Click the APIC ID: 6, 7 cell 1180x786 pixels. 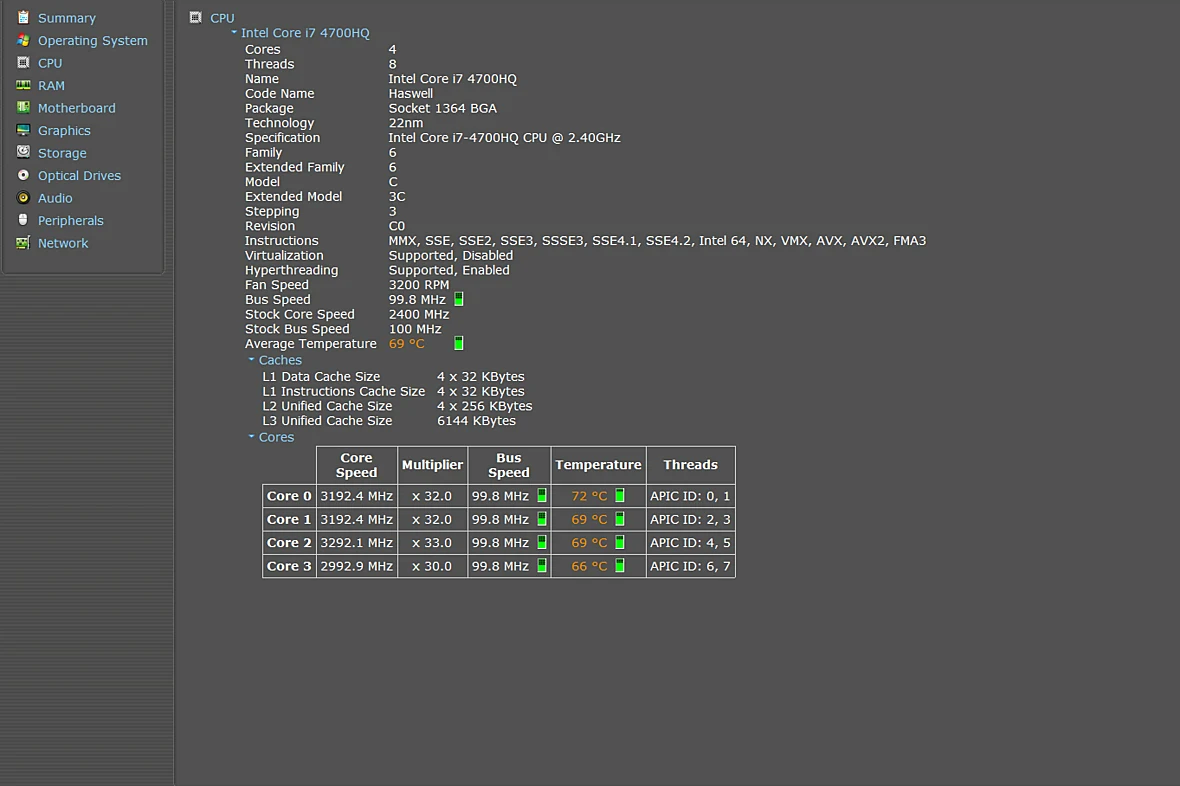[690, 565]
